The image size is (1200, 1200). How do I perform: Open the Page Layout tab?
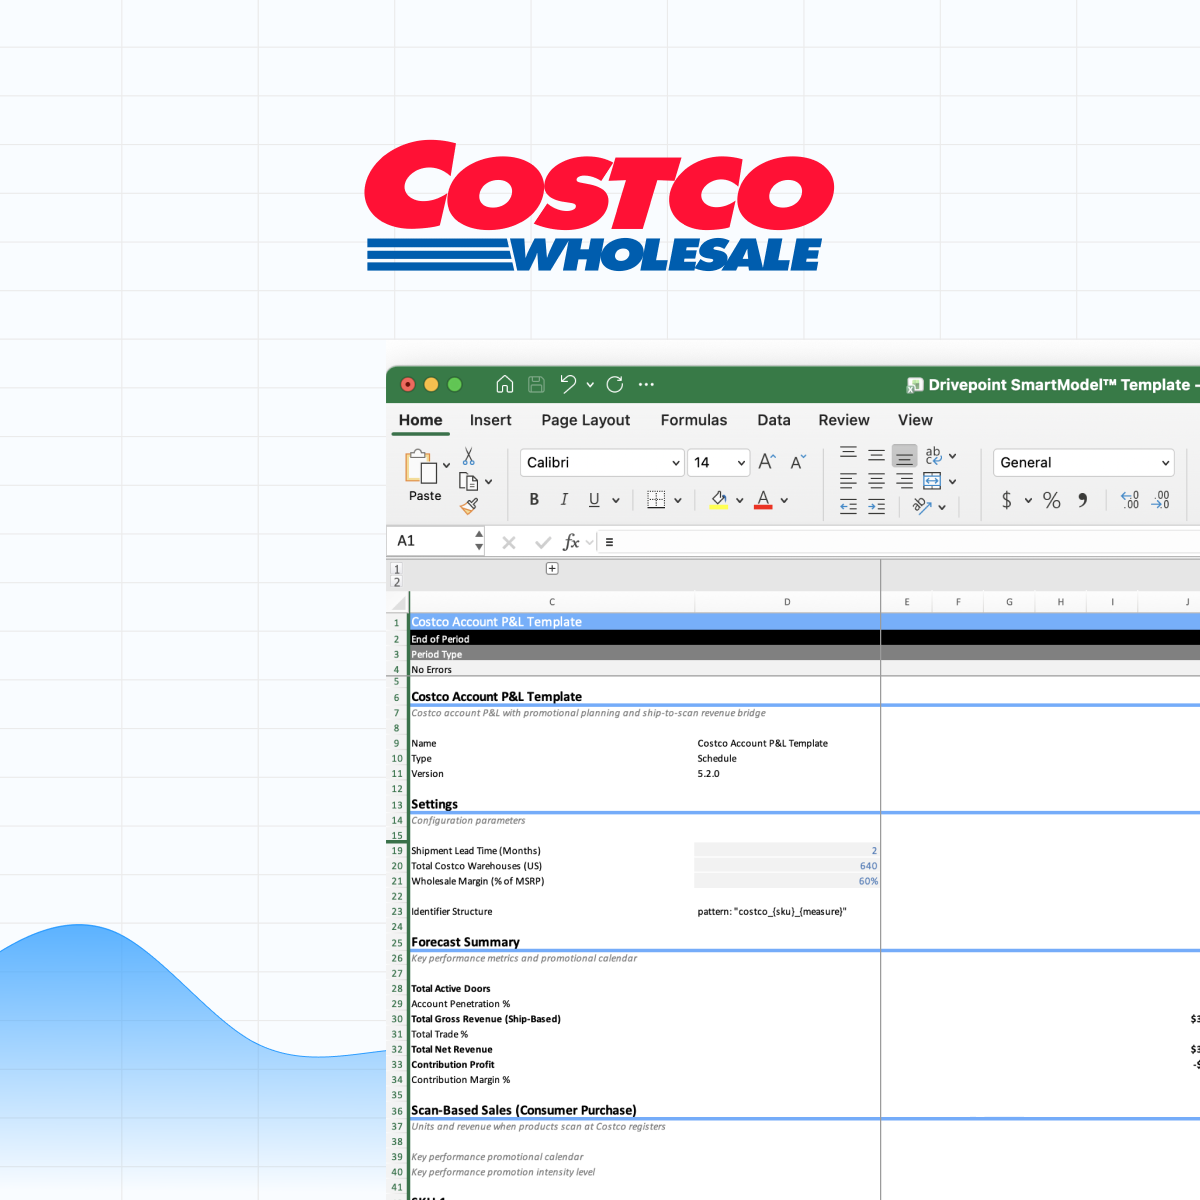tap(585, 420)
